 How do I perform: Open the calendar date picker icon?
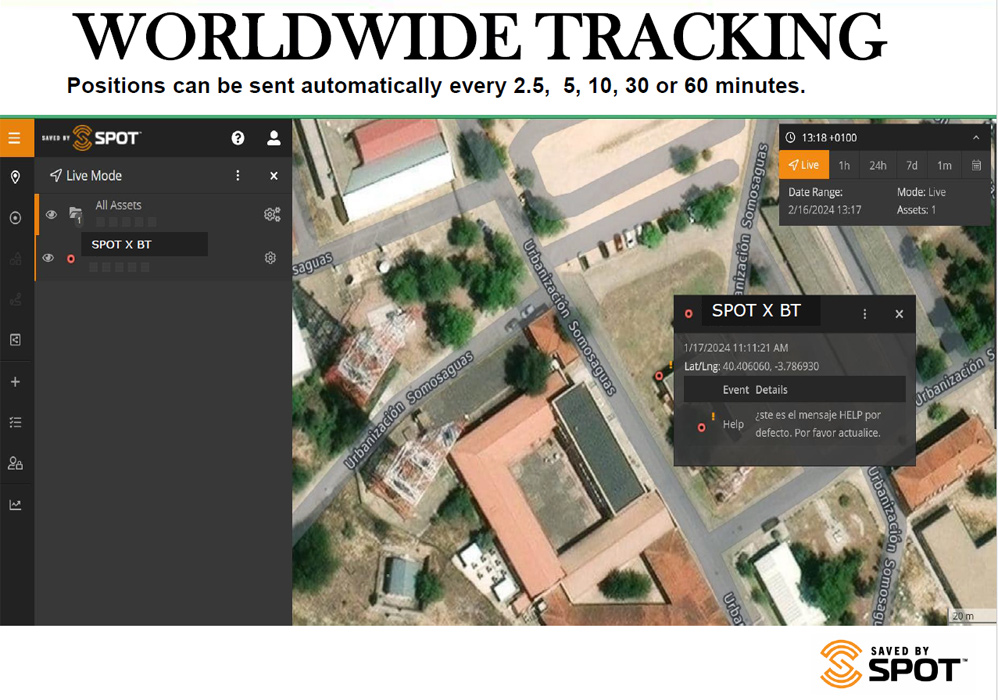click(x=976, y=165)
